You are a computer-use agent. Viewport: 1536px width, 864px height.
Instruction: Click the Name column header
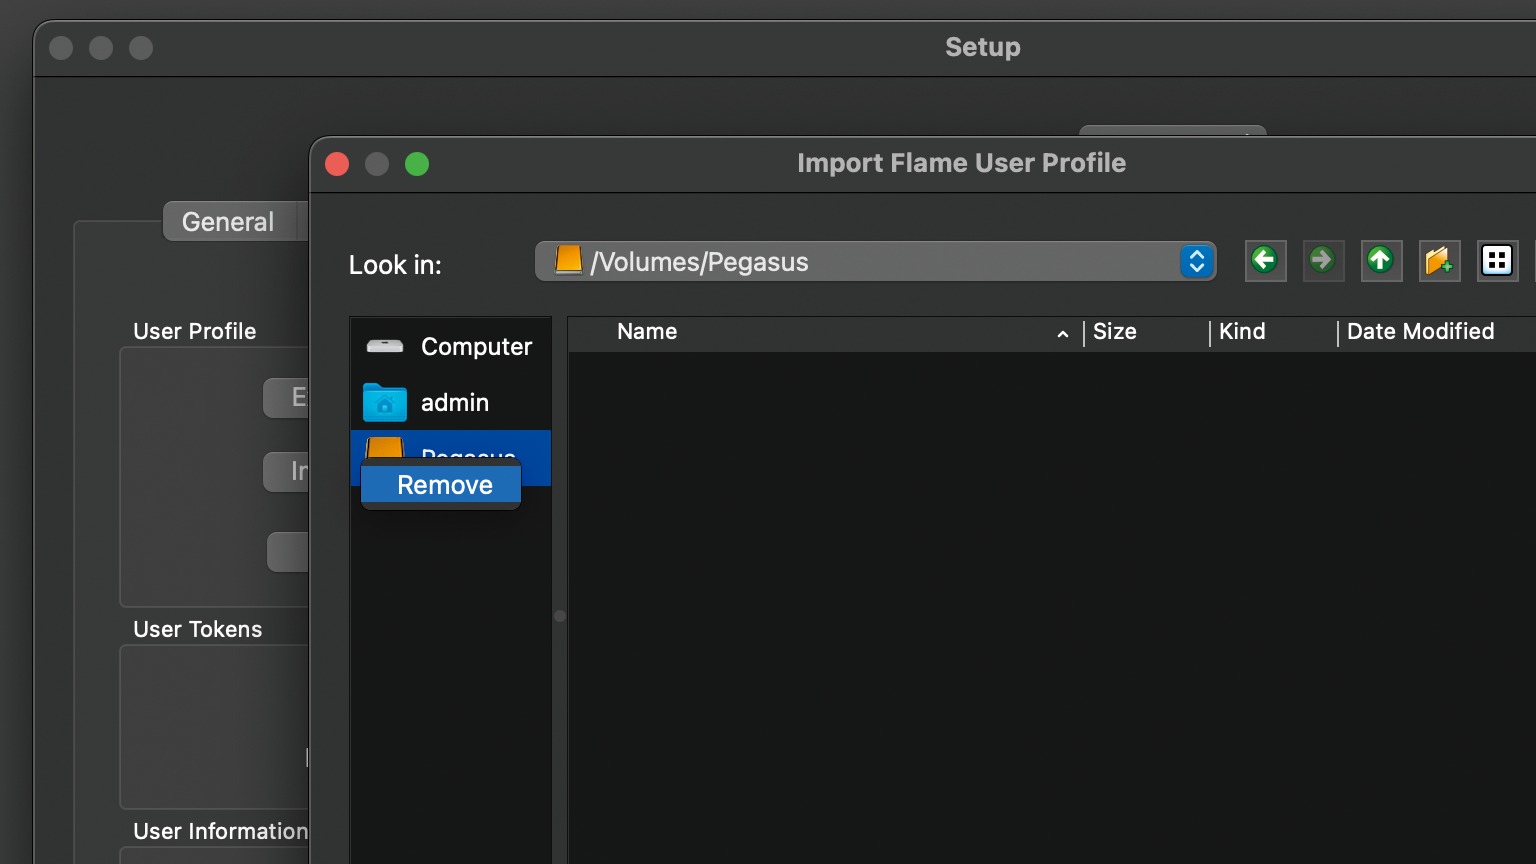tap(647, 332)
